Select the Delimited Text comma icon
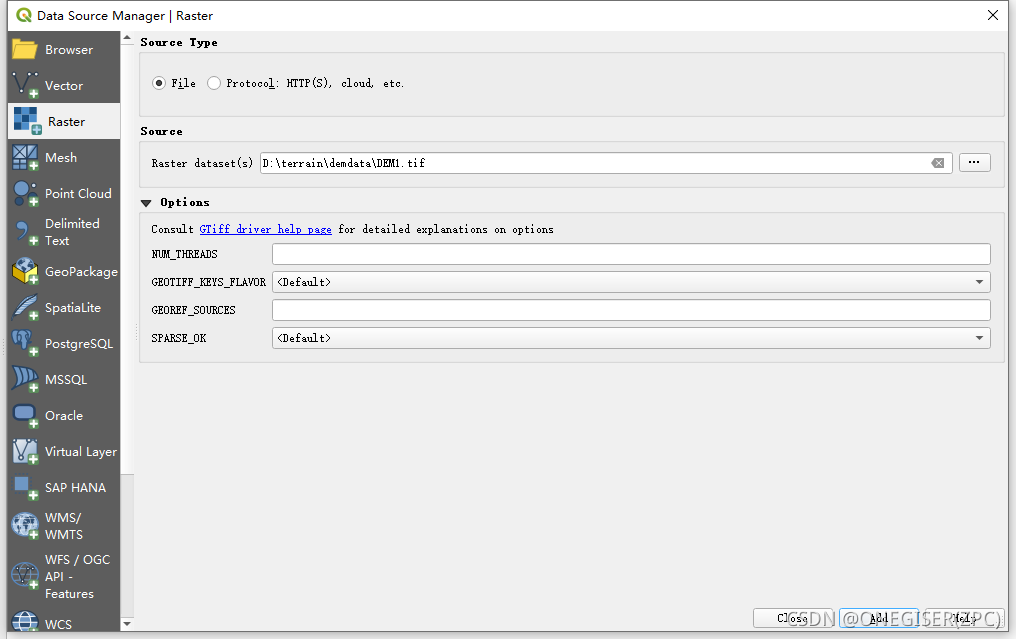This screenshot has height=639, width=1016. point(25,232)
